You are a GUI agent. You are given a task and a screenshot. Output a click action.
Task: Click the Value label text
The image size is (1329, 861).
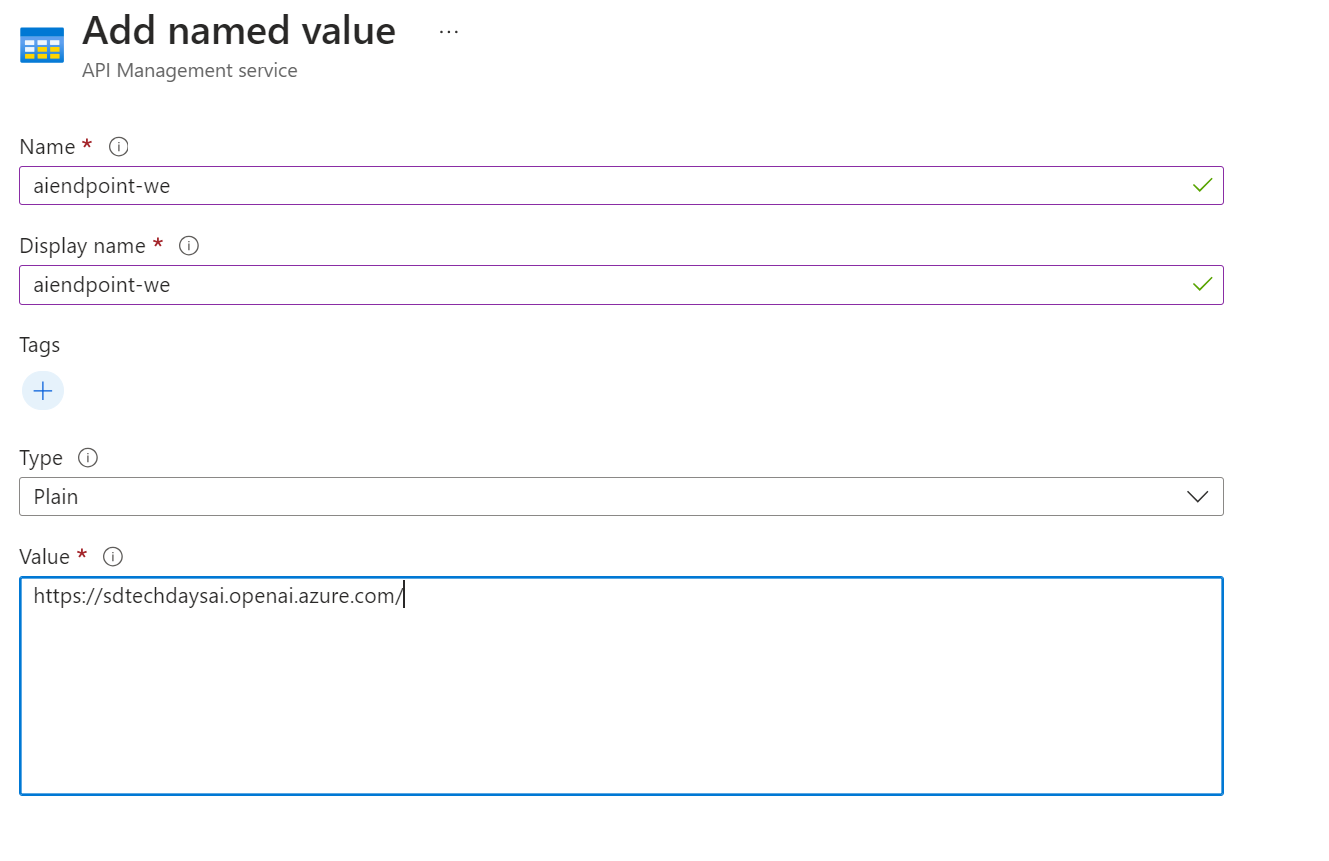tap(45, 557)
